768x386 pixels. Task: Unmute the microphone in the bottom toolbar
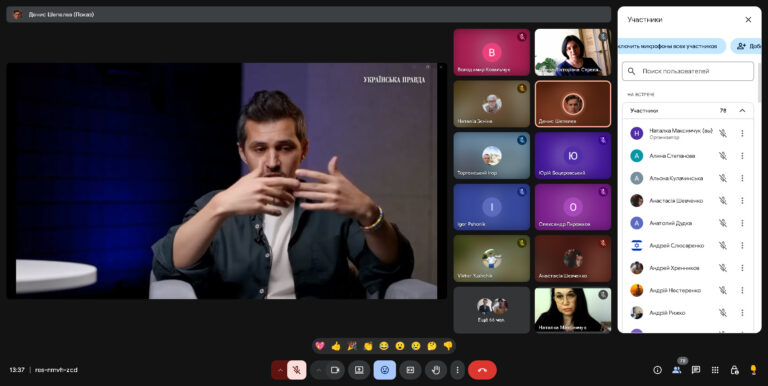pos(296,370)
